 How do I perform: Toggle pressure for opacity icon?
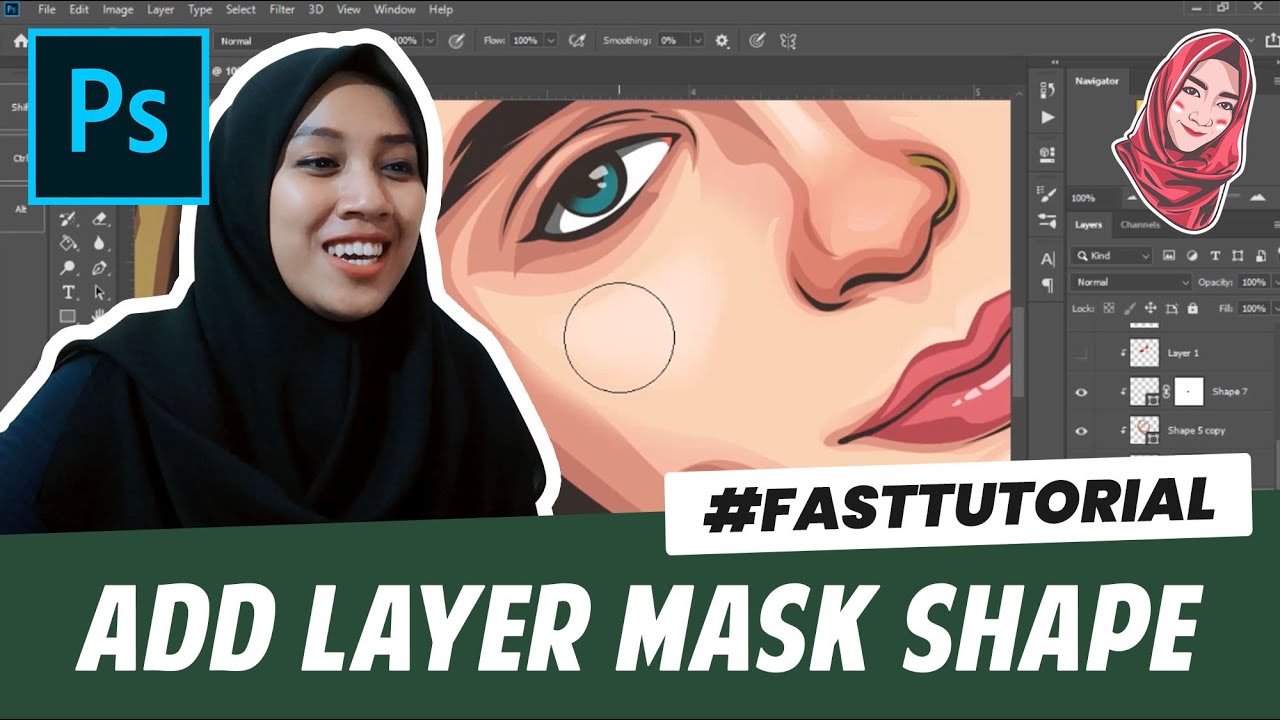(x=457, y=41)
